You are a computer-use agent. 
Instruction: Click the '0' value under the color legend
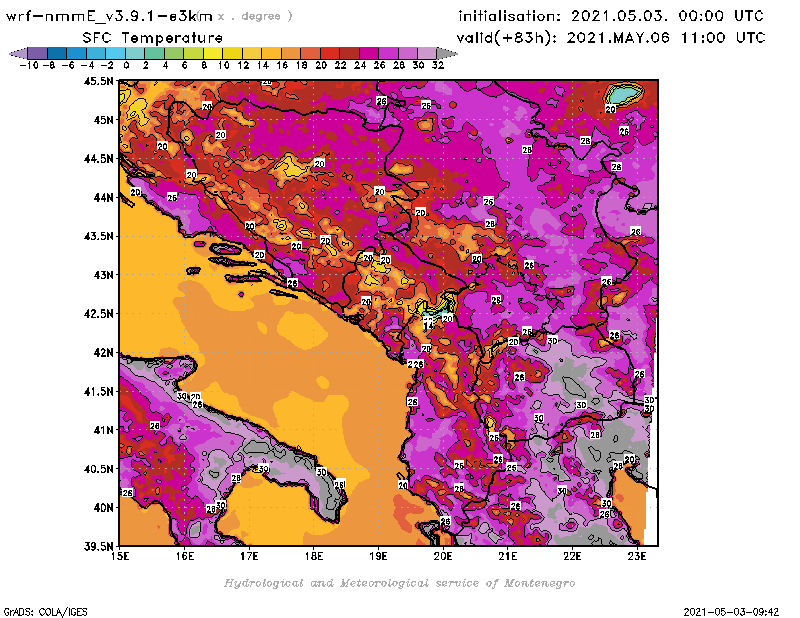pyautogui.click(x=127, y=66)
